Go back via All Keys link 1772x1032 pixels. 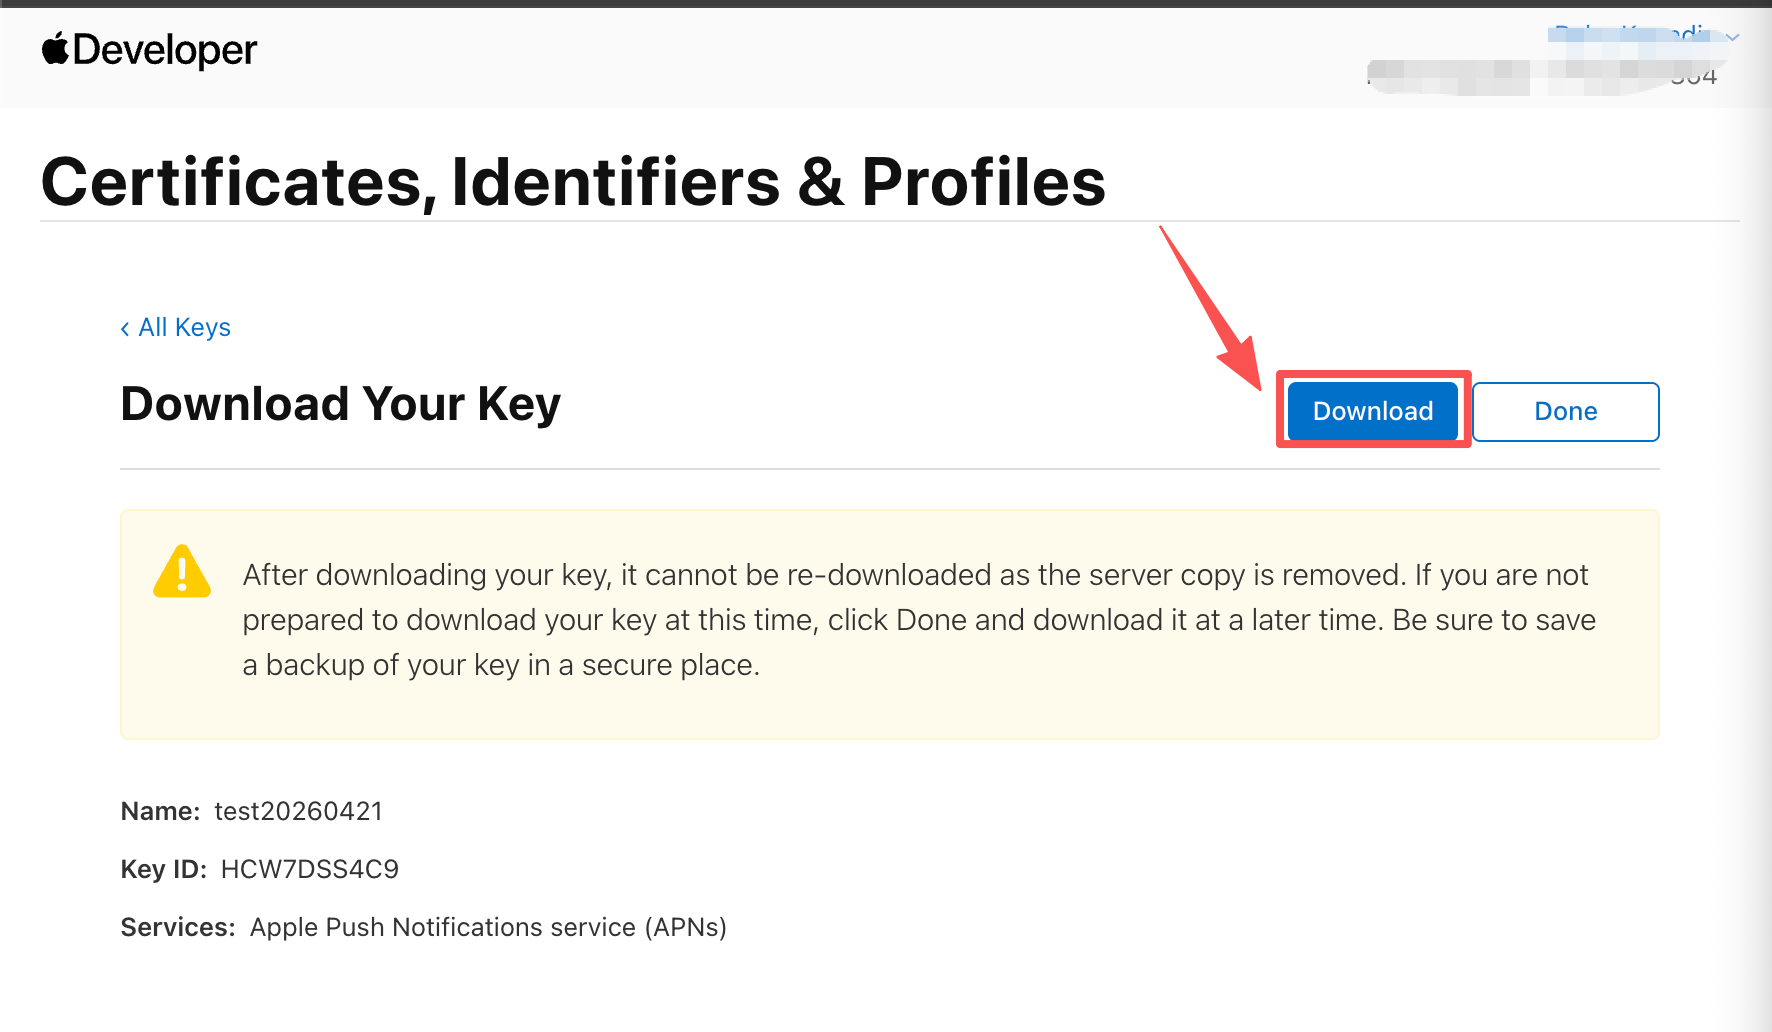click(184, 328)
